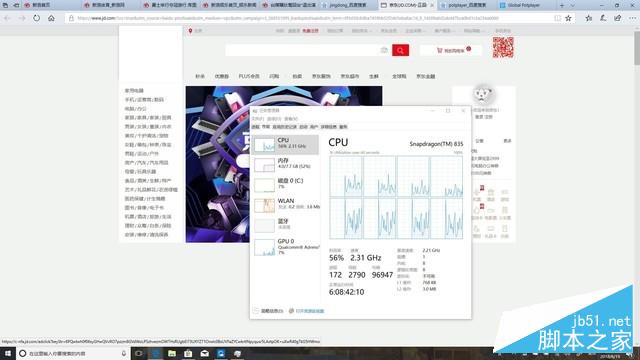Open the 启动 (Startup) tab in Task Manager
Viewport: 640px width, 360px height.
[x=303, y=127]
